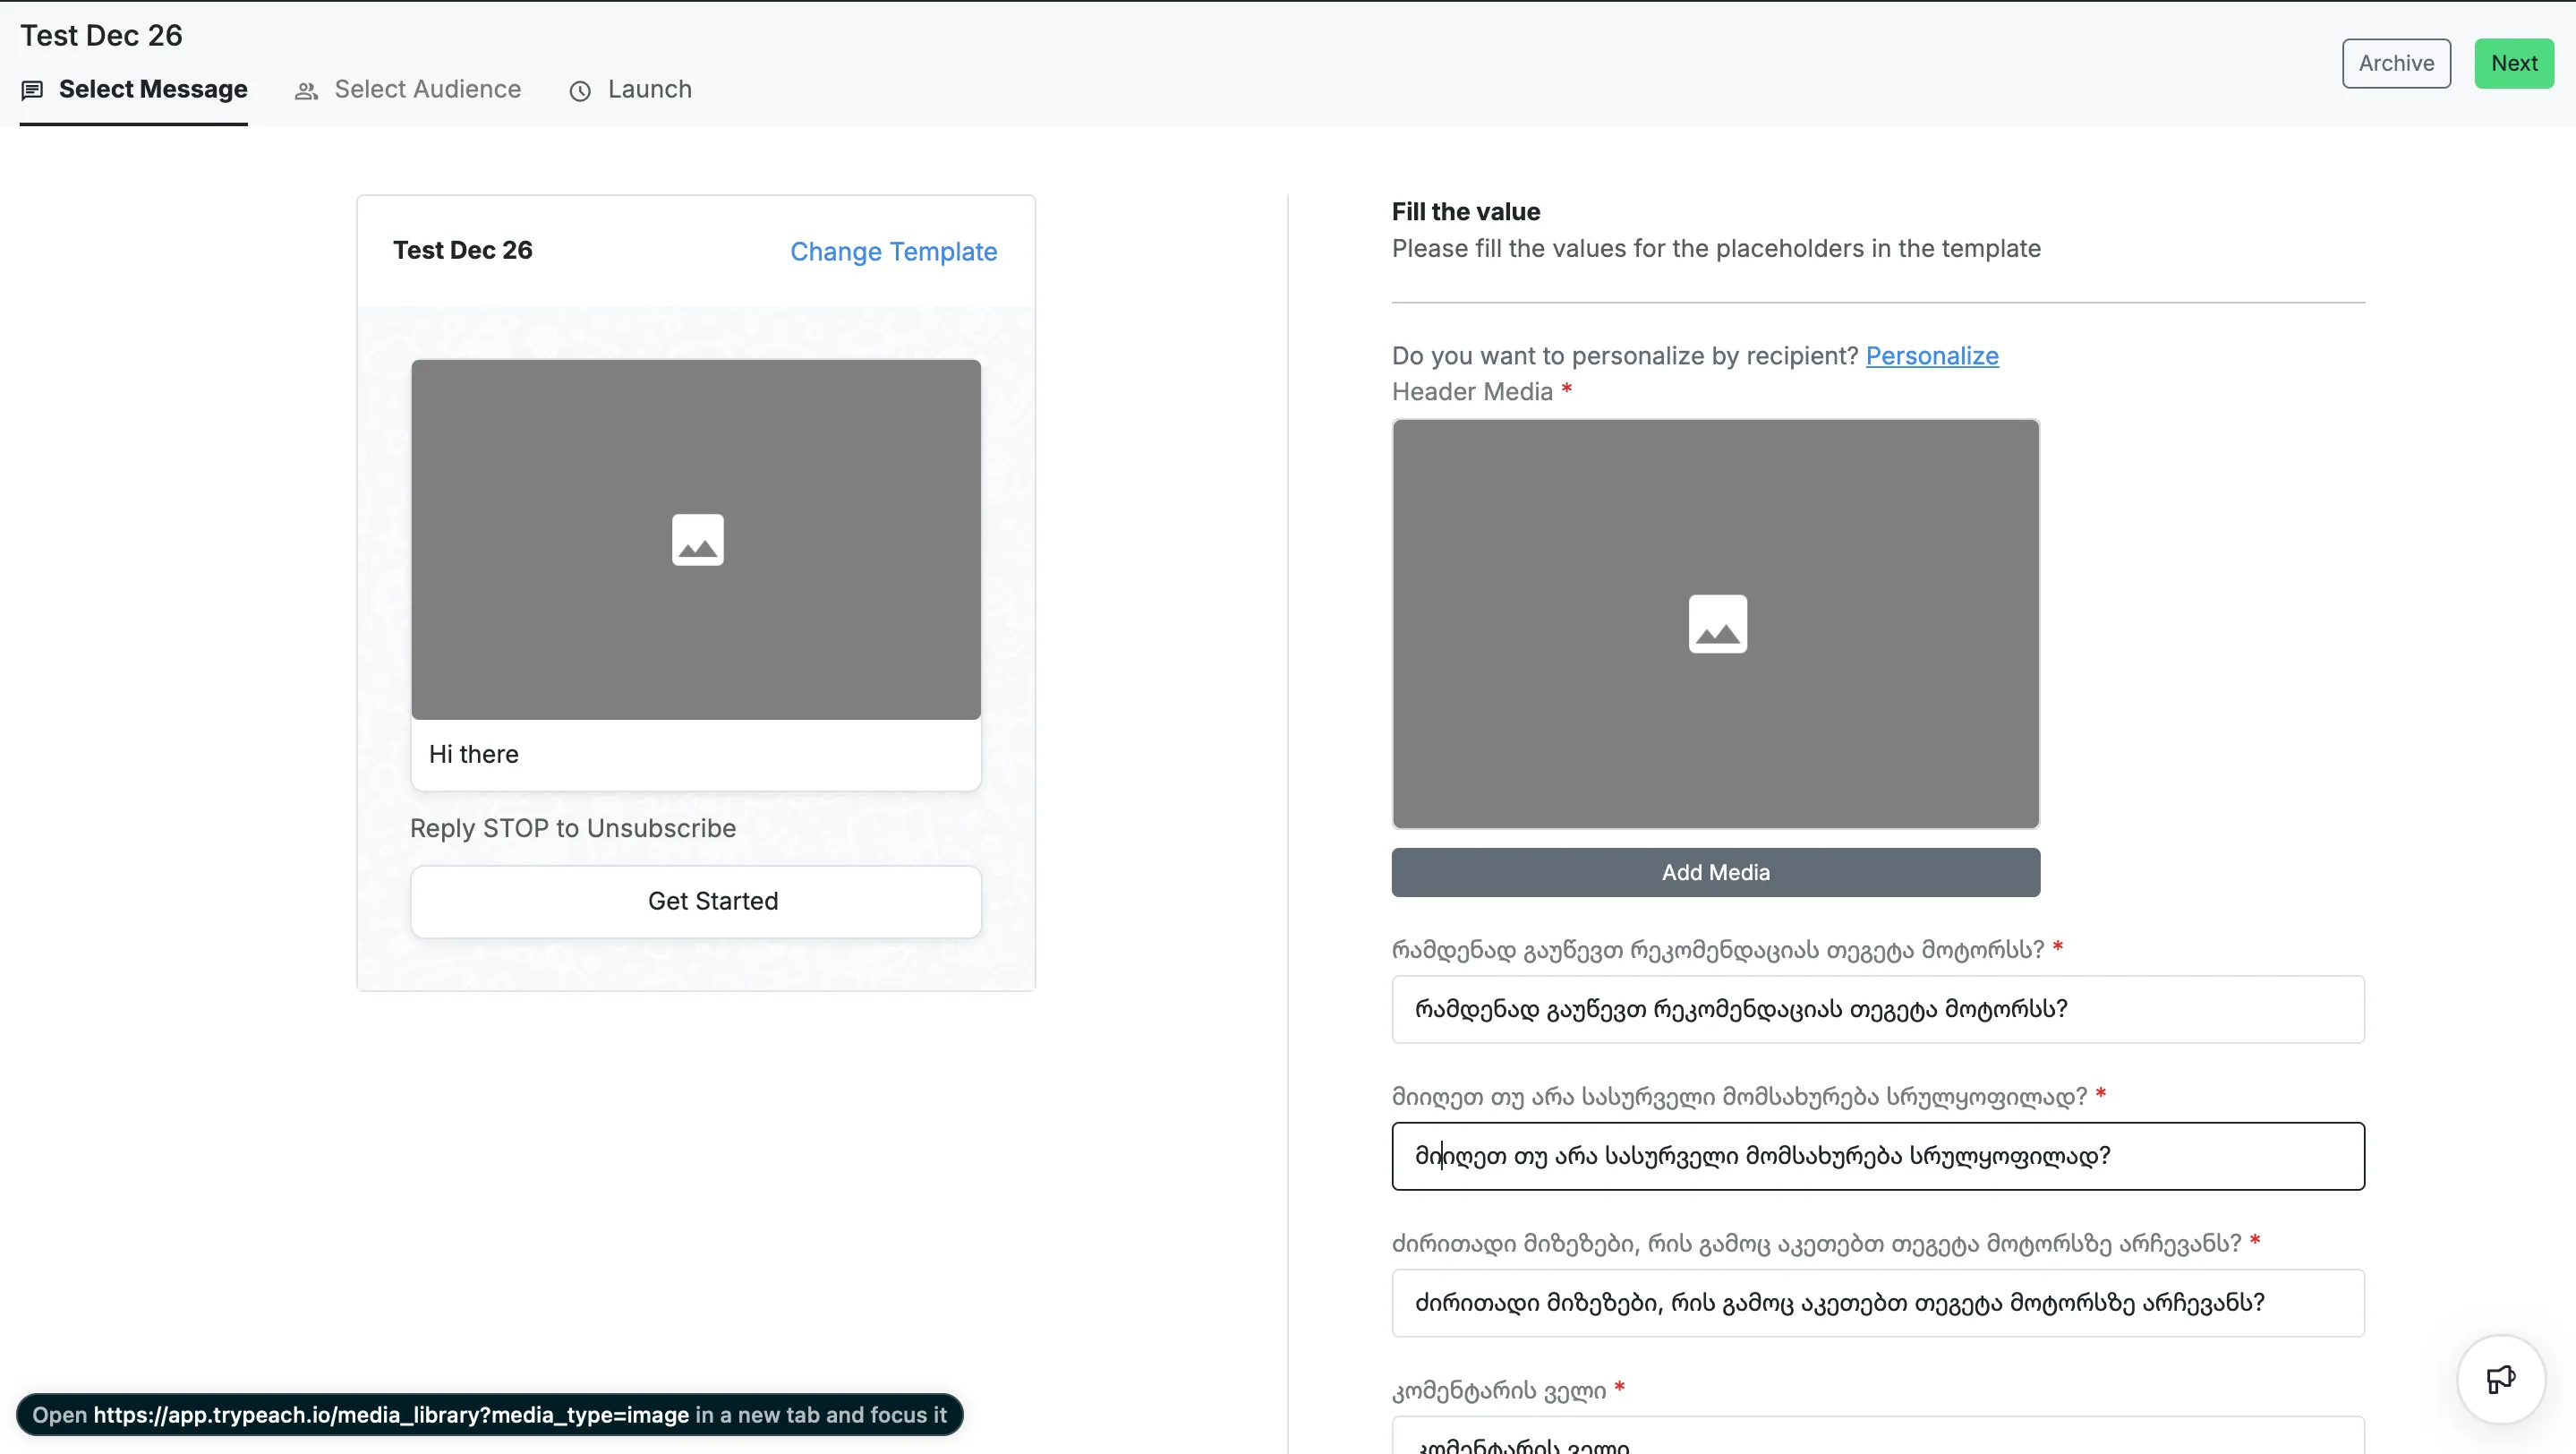2576x1454 pixels.
Task: Click the Personalize link
Action: (1932, 356)
